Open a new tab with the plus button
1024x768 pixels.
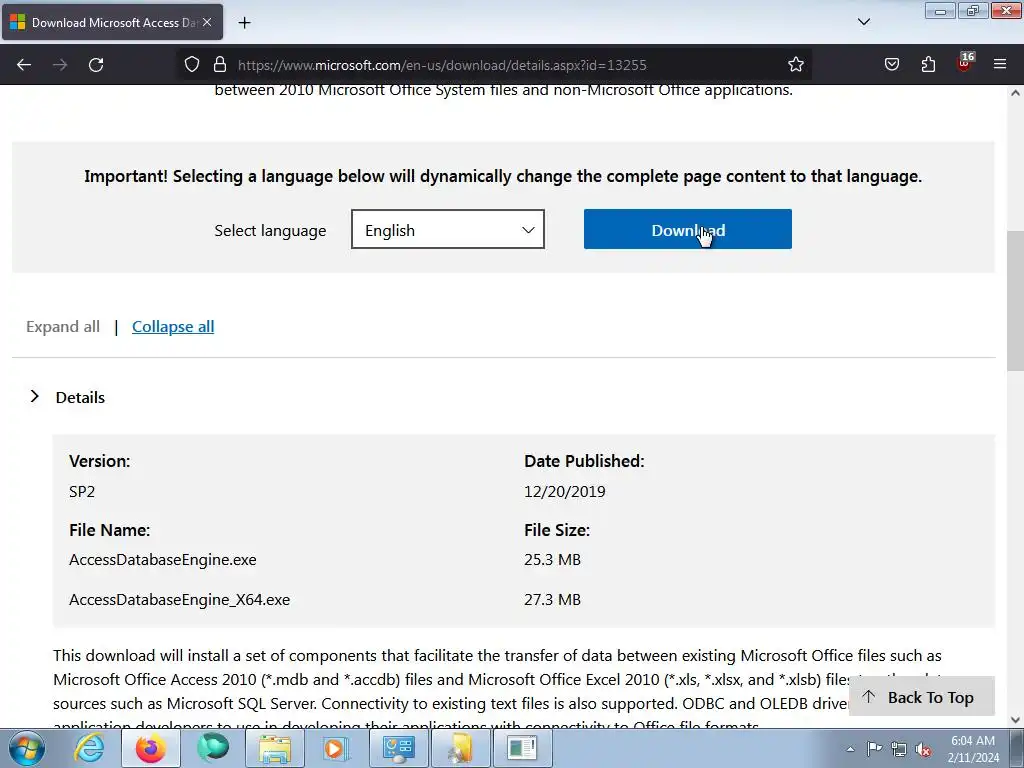click(244, 23)
